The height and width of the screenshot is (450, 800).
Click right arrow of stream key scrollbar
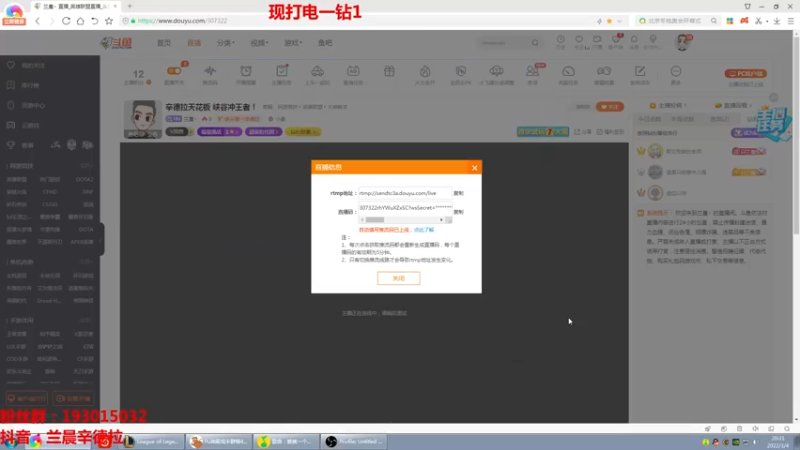pyautogui.click(x=441, y=220)
